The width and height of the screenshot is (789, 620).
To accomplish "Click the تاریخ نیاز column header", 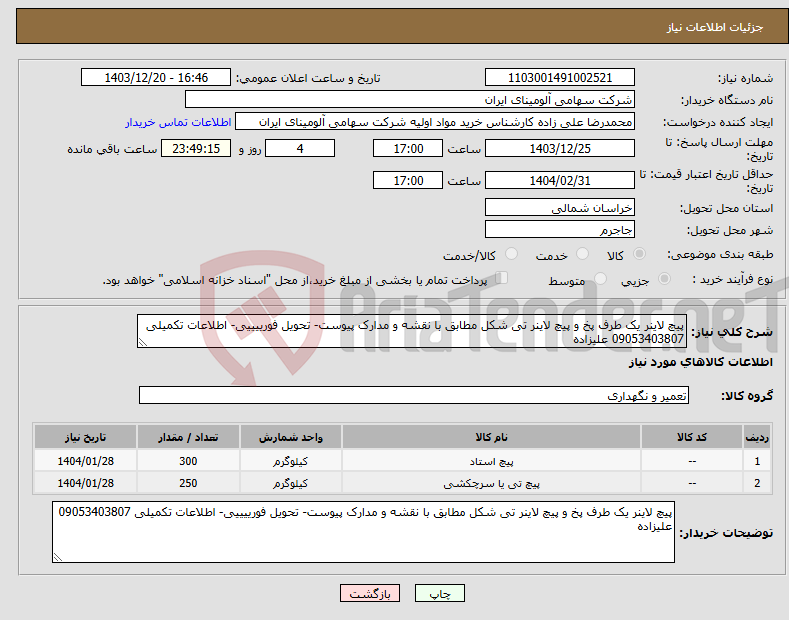I will click(86, 437).
